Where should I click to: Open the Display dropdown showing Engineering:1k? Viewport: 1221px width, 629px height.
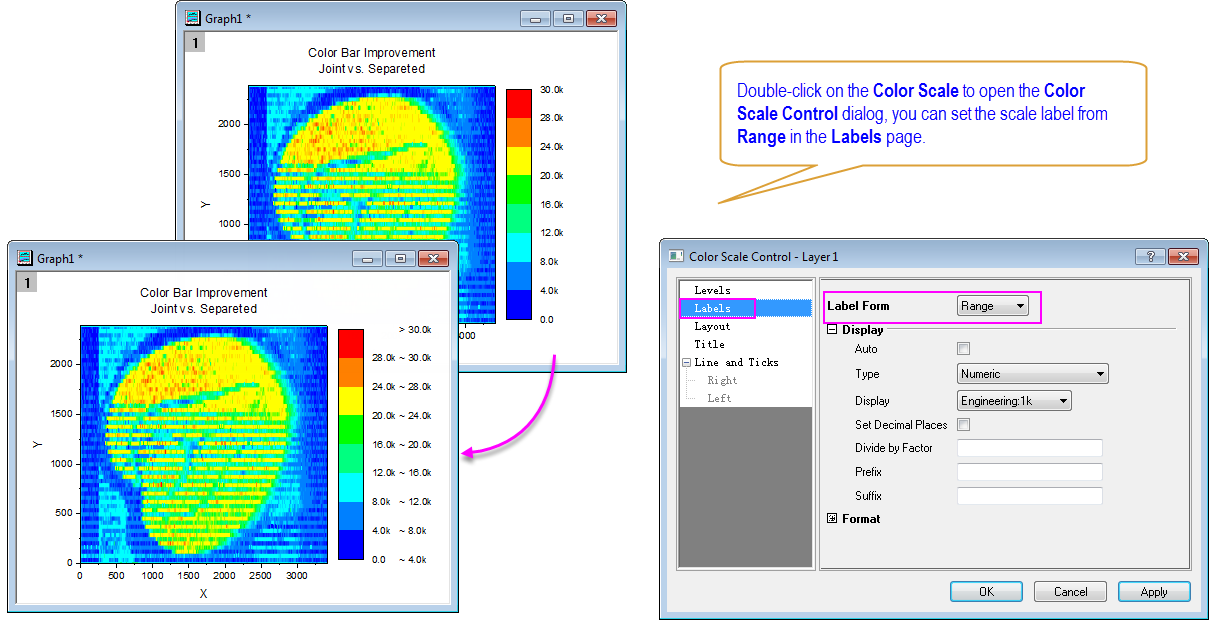coord(1014,401)
